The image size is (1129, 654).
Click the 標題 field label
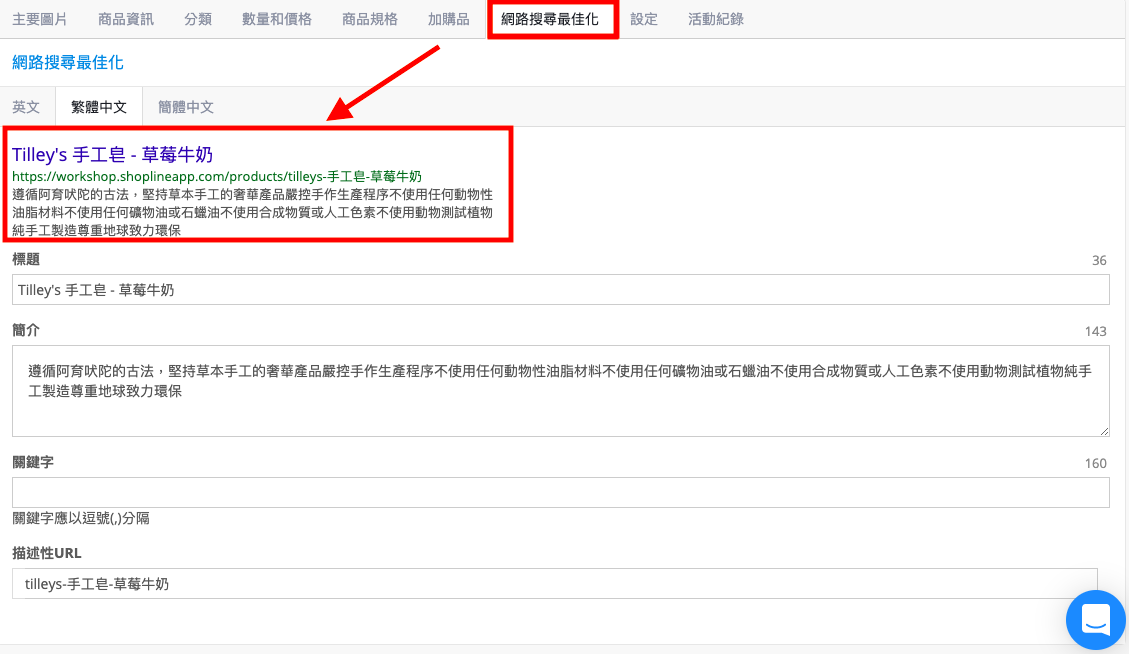[x=26, y=259]
